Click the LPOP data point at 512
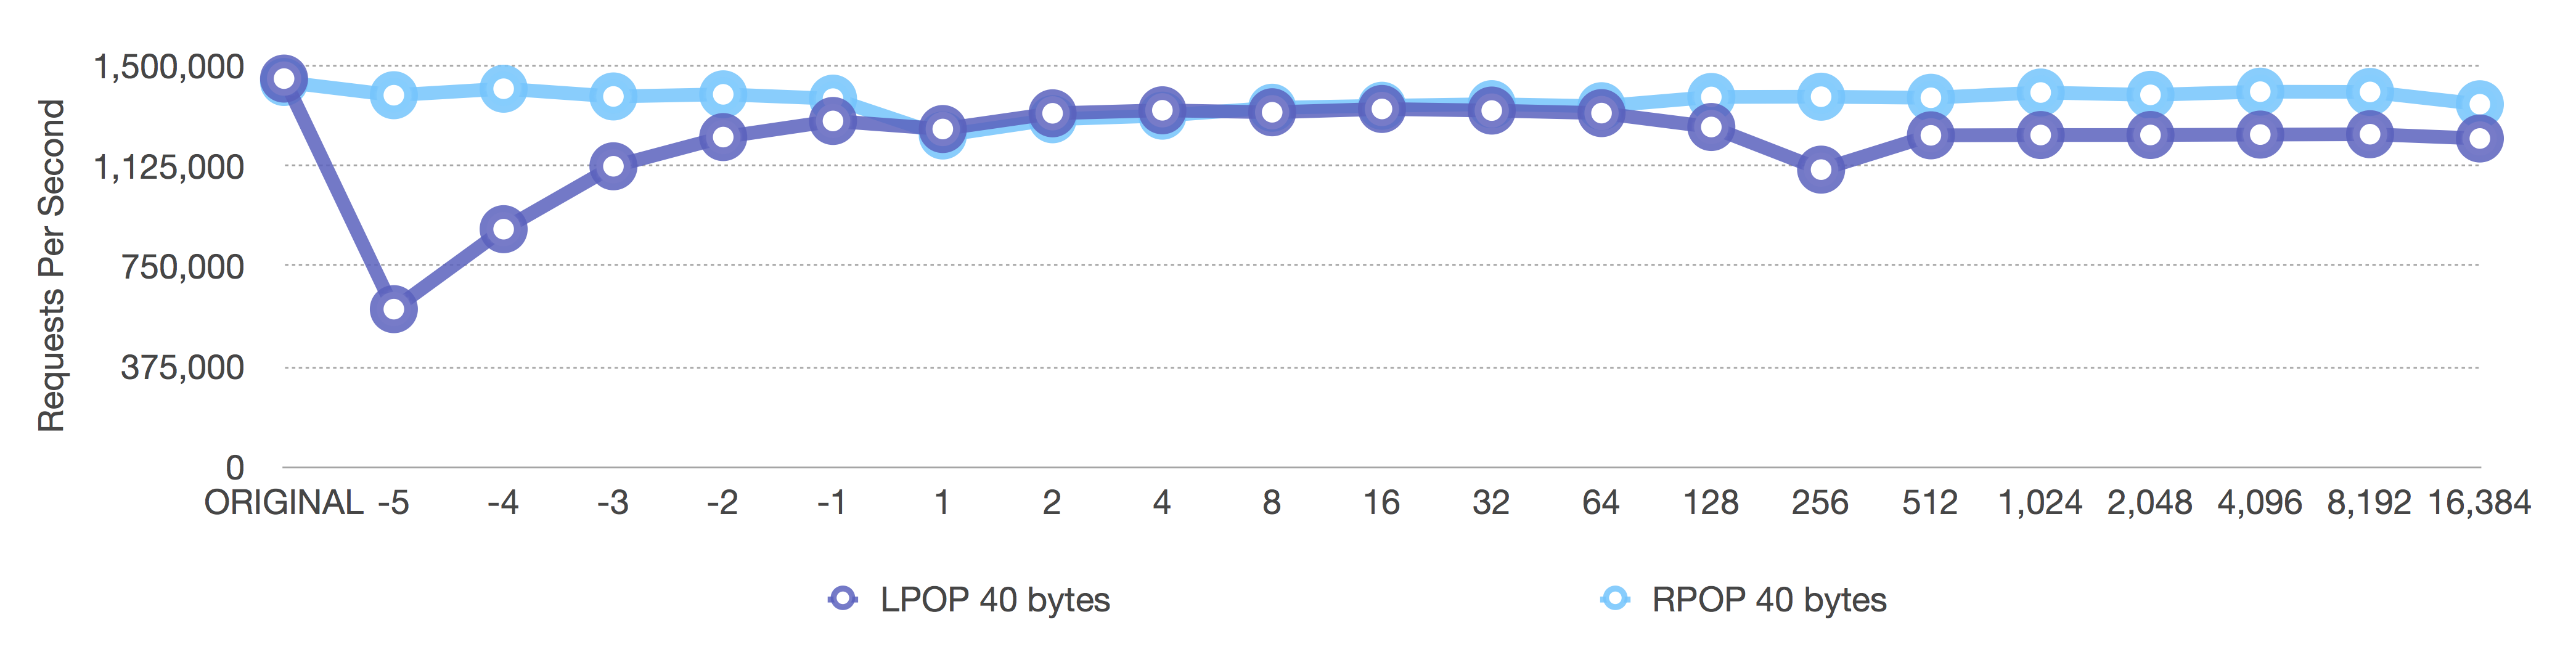This screenshot has height=649, width=2576. 1930,135
